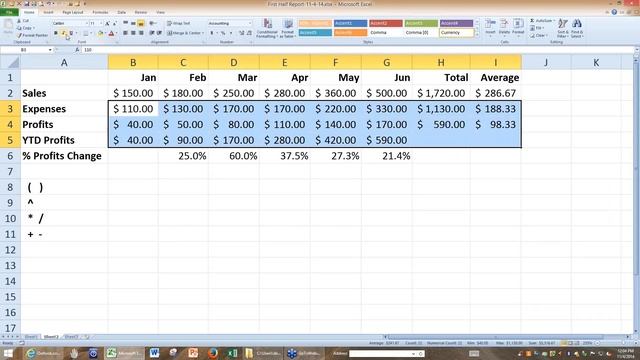Open the Font Color dropdown arrow
The width and height of the screenshot is (640, 360).
(116, 33)
